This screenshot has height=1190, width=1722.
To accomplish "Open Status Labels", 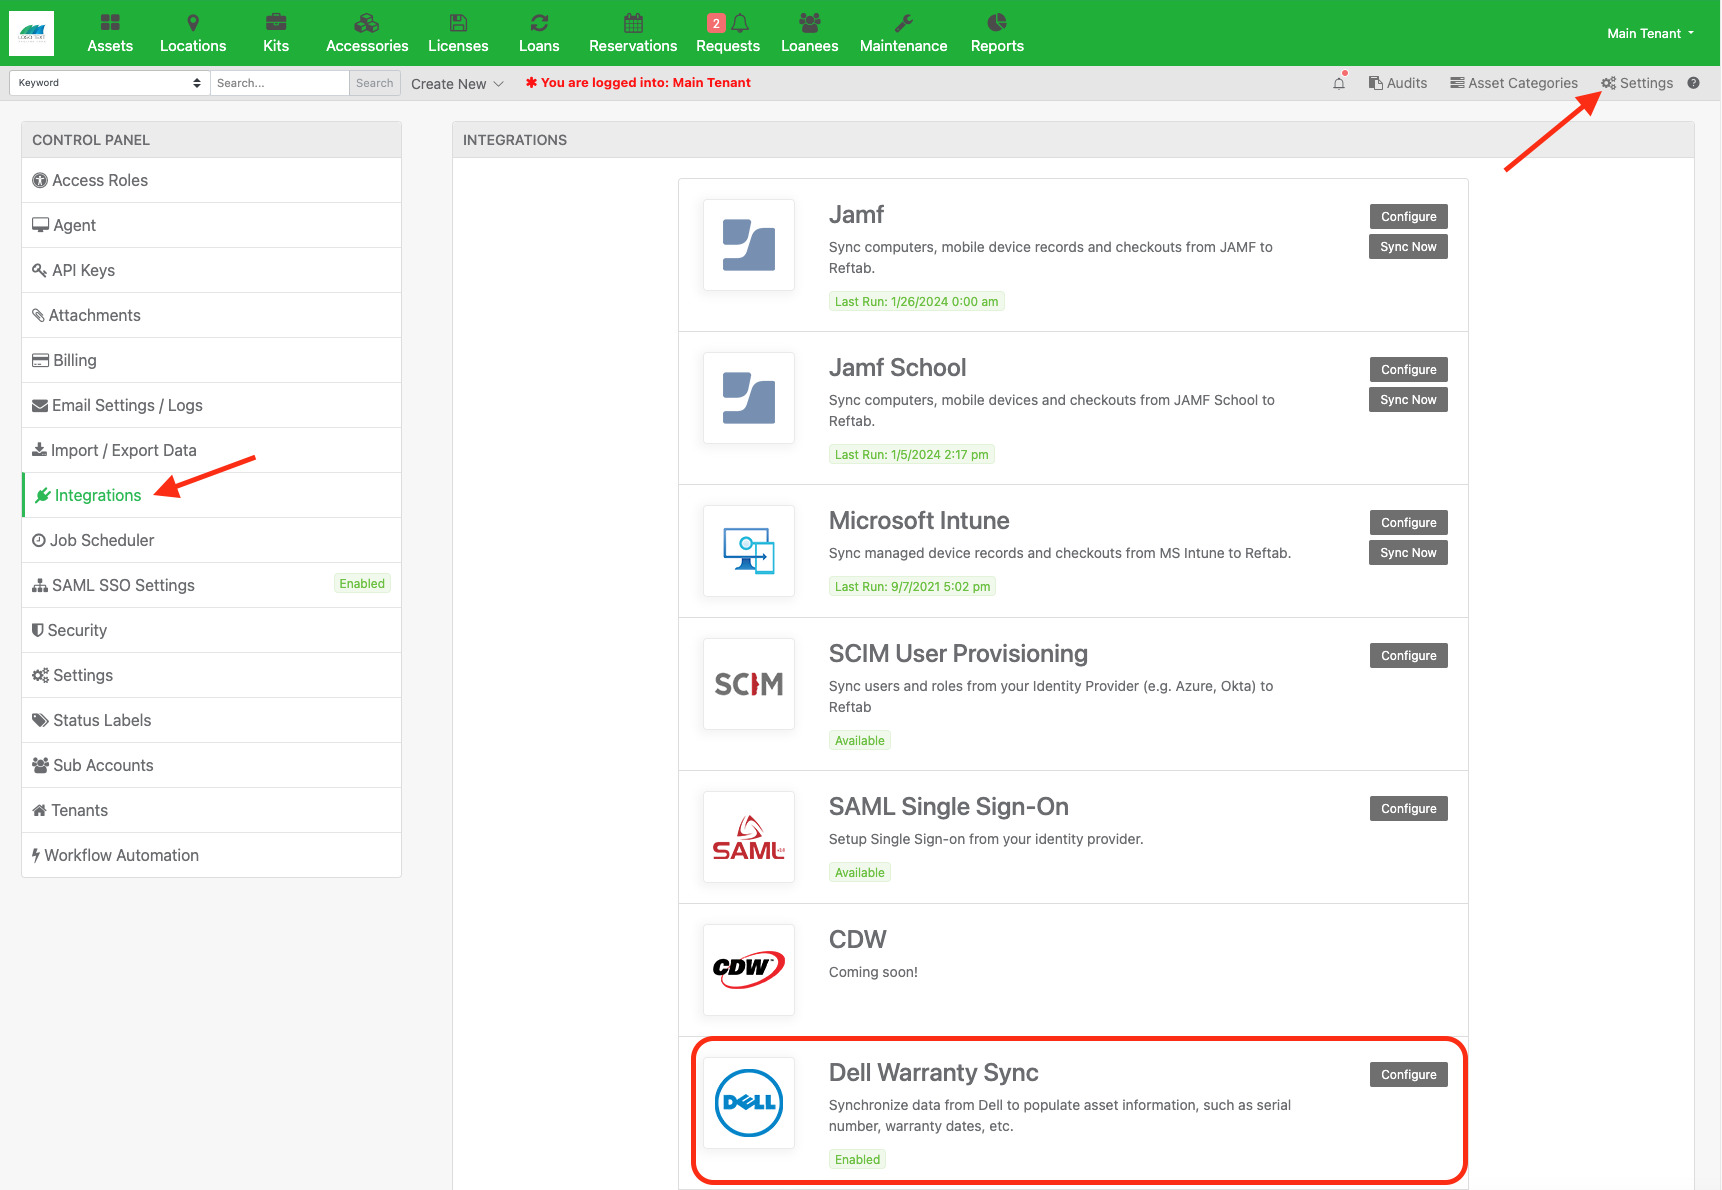I will pos(211,720).
